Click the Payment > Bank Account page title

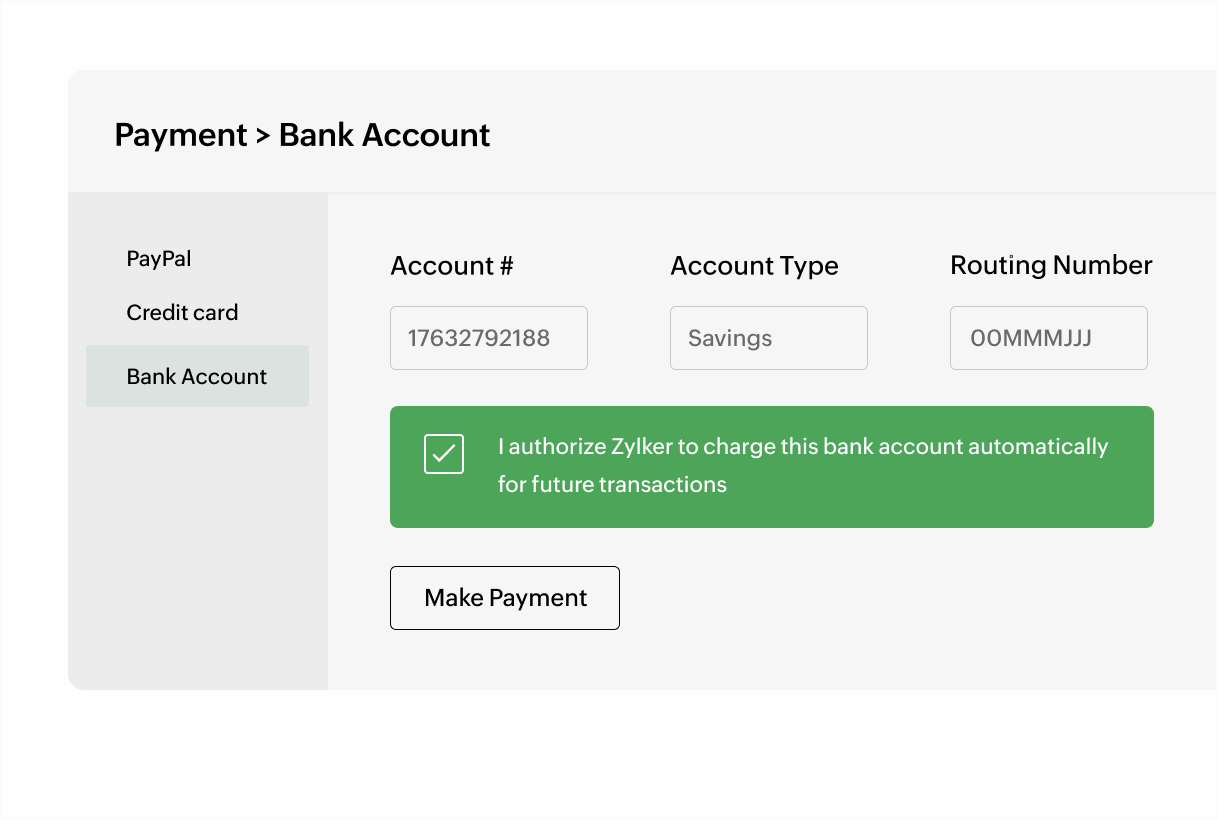pos(302,134)
